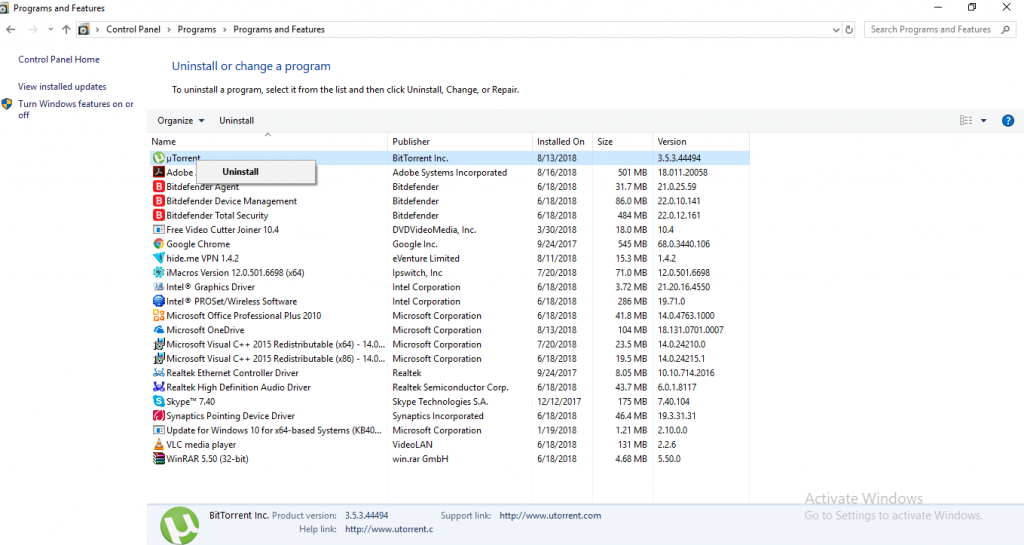Click the Ipswitch, Inc publisher cell

(x=417, y=273)
